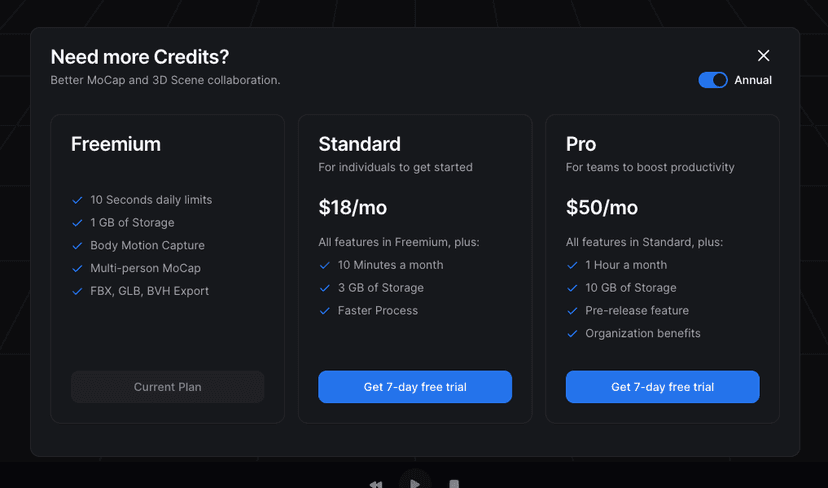Click checkmark beside Organization benefits

click(x=572, y=334)
